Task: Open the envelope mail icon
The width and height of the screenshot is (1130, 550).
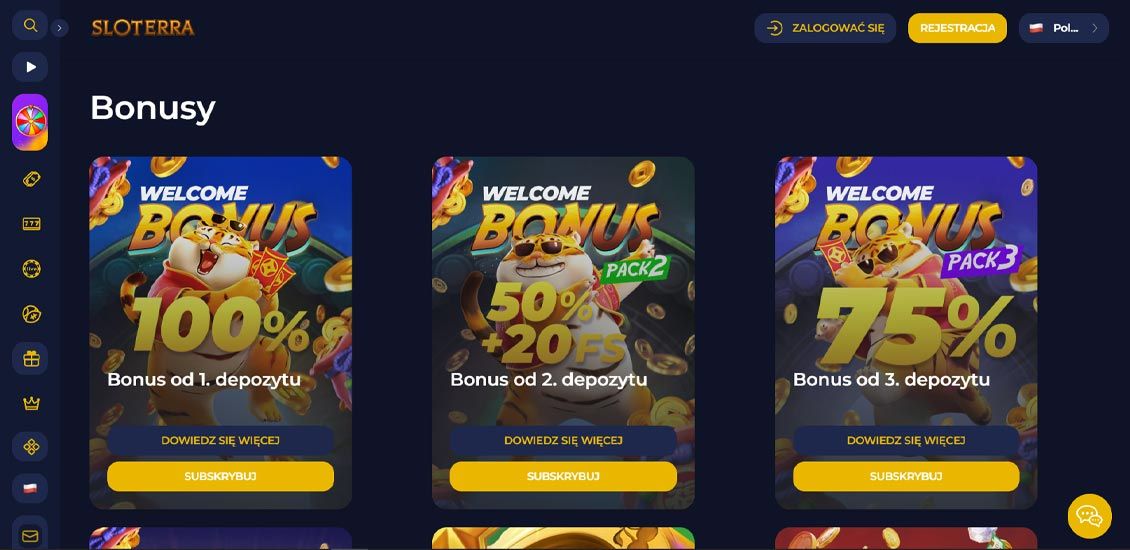Action: coord(30,536)
